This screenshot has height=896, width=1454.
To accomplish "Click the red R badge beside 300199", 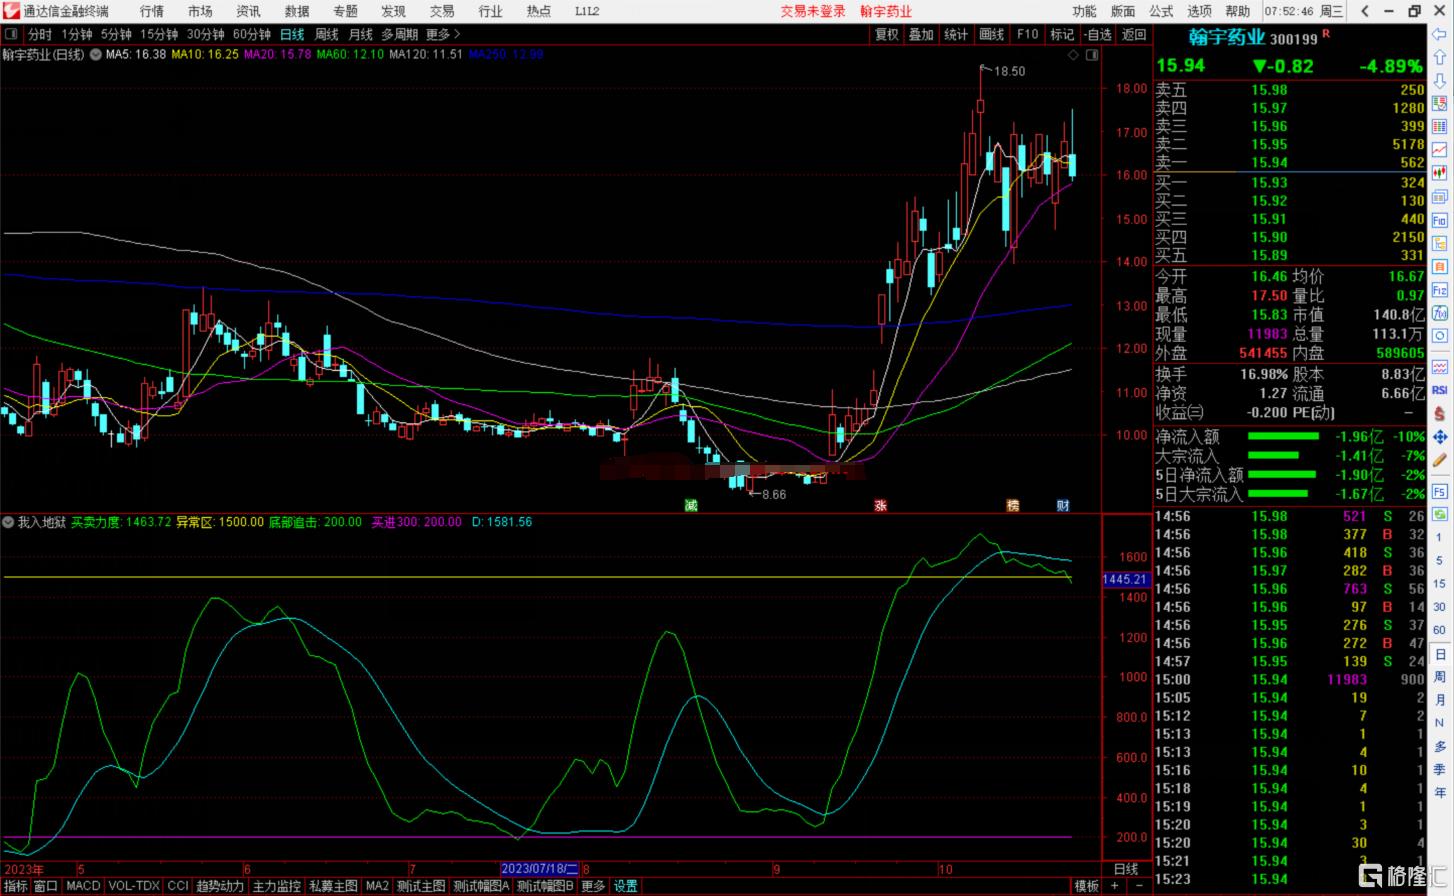I will coord(1326,34).
